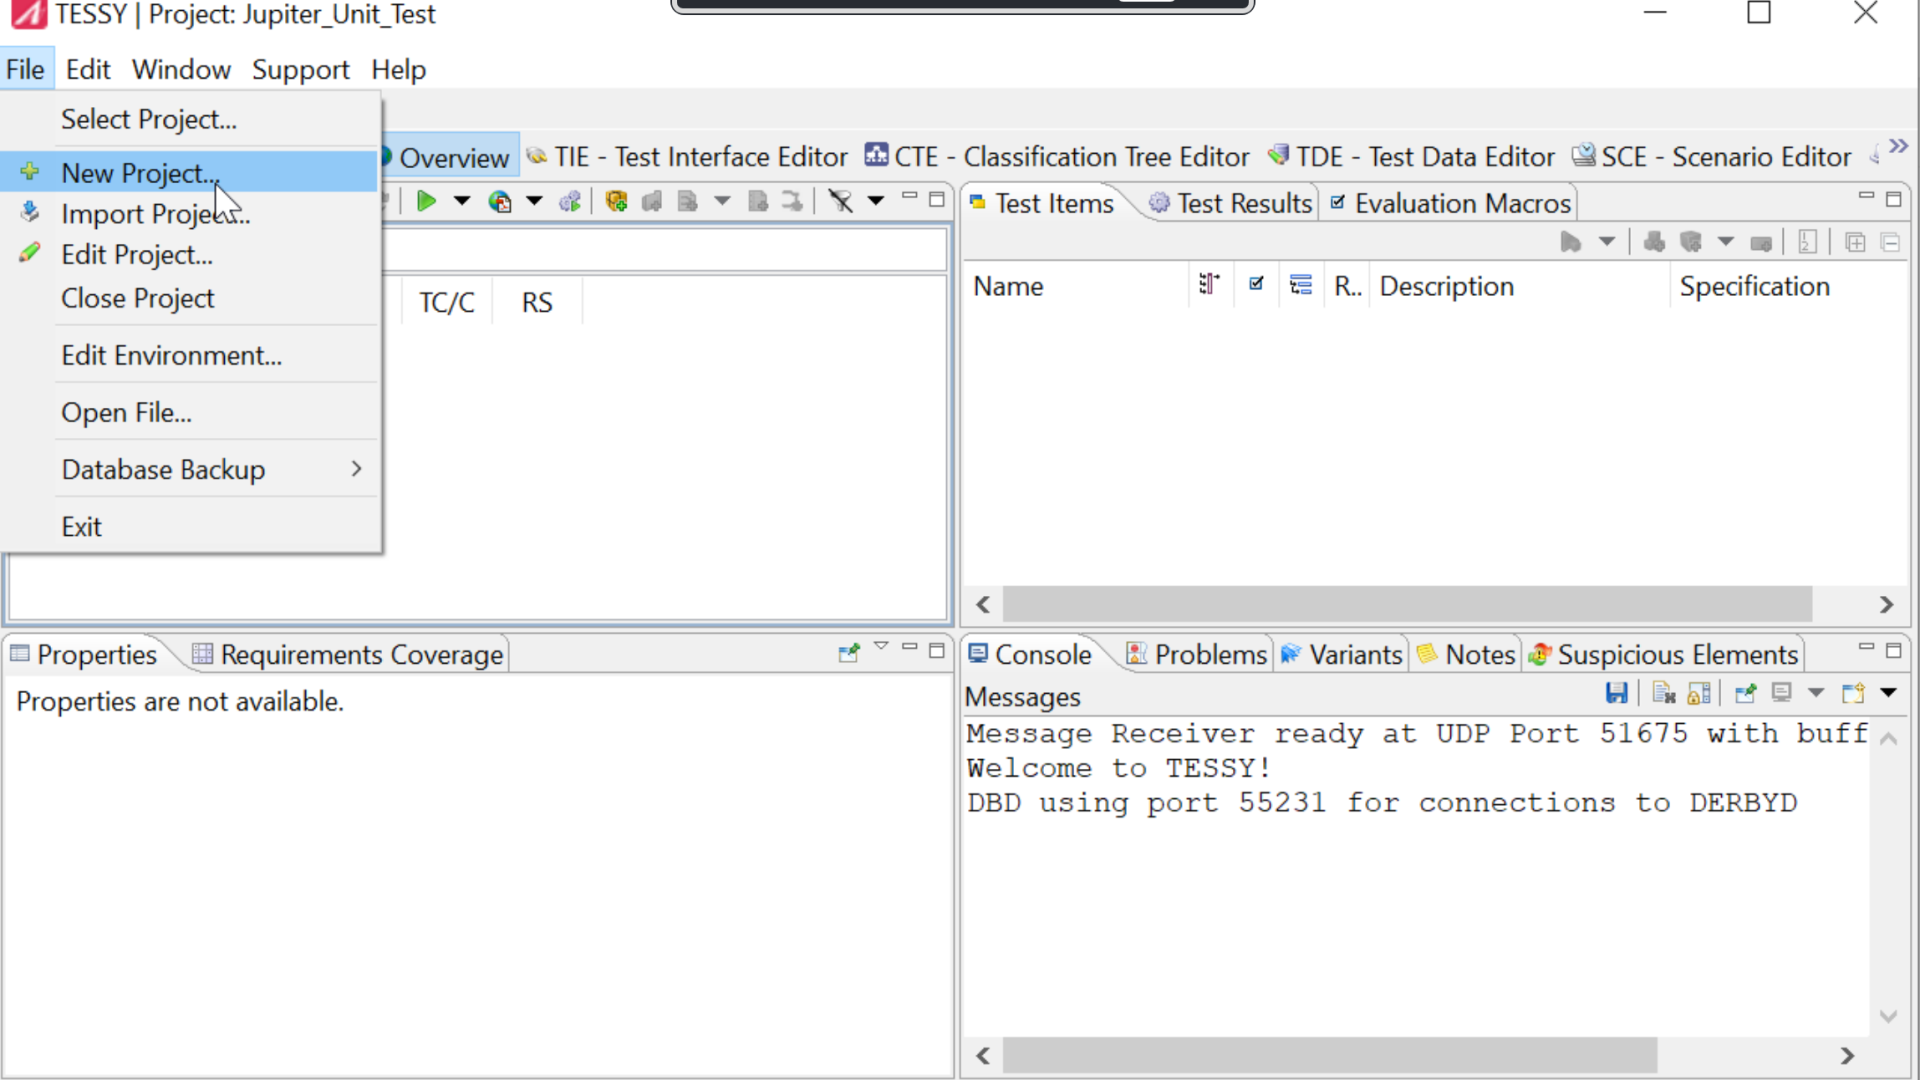Screen dimensions: 1920x1080
Task: Open CTE - Classification Tree Editor perspective
Action: coord(1057,157)
